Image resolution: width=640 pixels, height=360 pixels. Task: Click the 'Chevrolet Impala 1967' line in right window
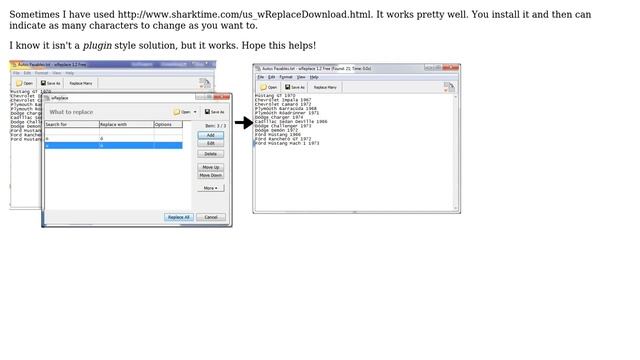283,100
